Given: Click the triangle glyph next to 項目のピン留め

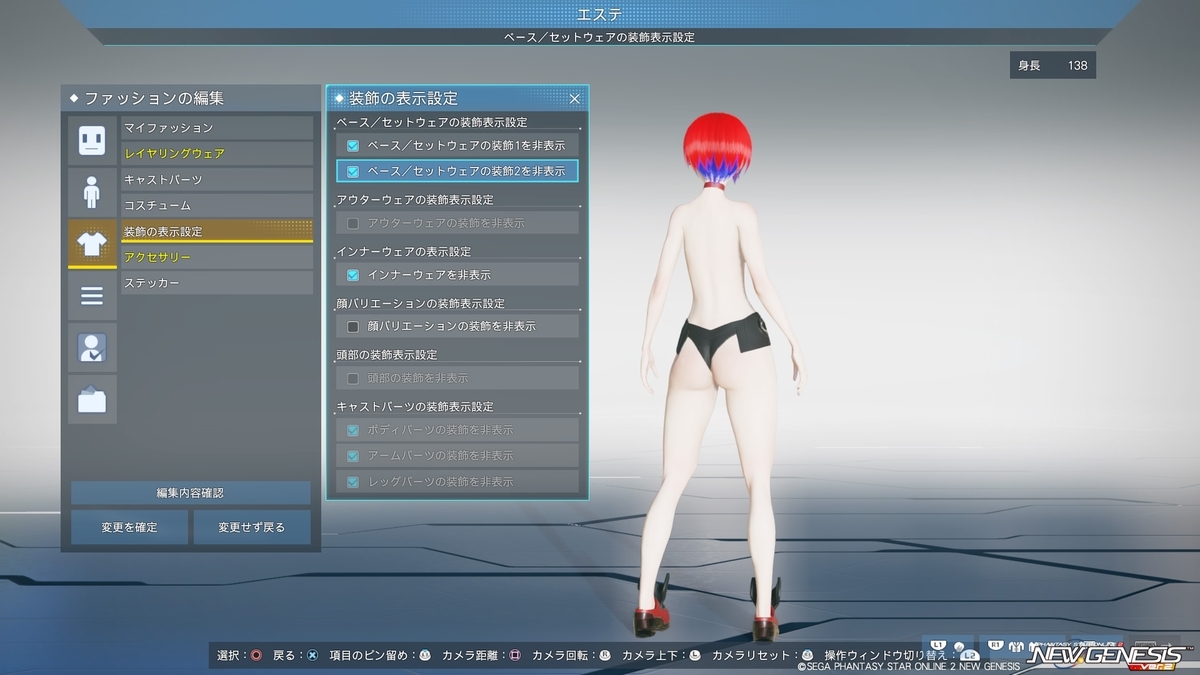Looking at the screenshot, I should [x=425, y=656].
